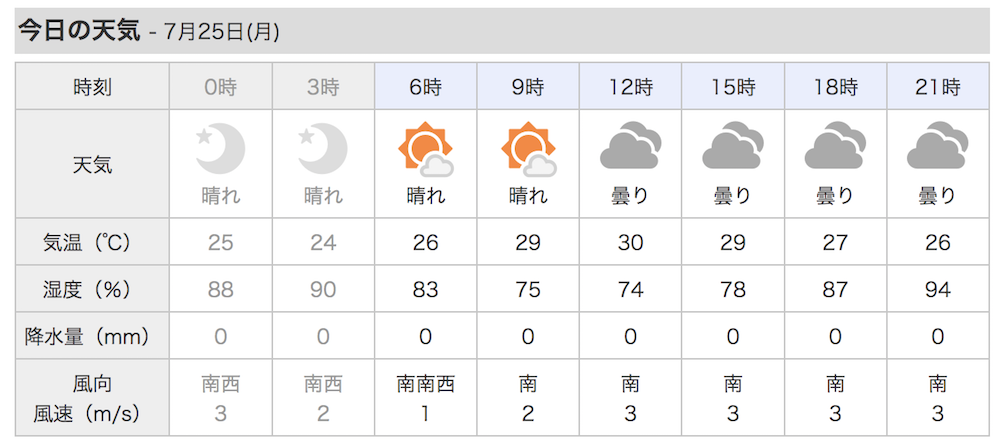Screen dimensions: 1000x442
Task: Select the sunny icon for 6時
Action: tap(425, 149)
